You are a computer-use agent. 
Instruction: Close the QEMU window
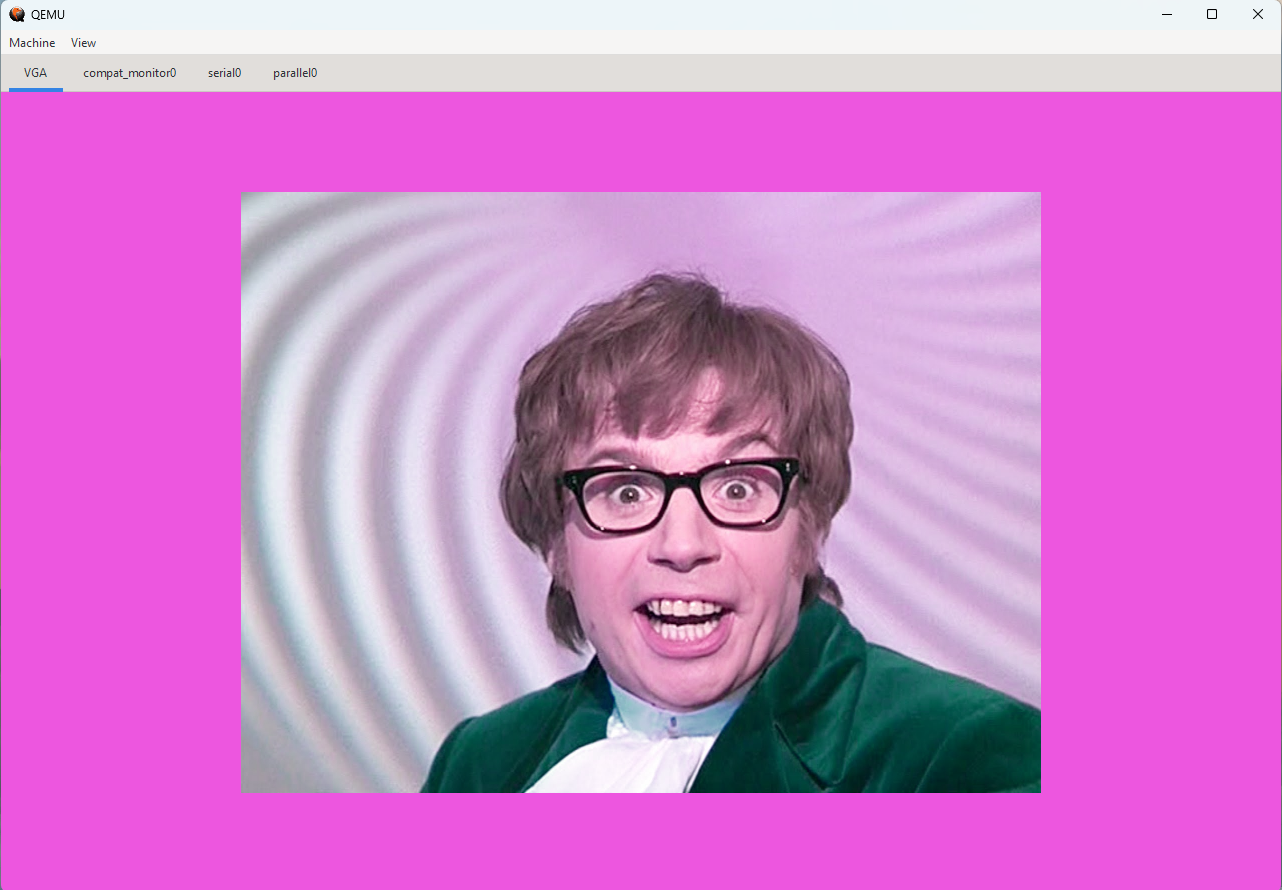pyautogui.click(x=1258, y=14)
